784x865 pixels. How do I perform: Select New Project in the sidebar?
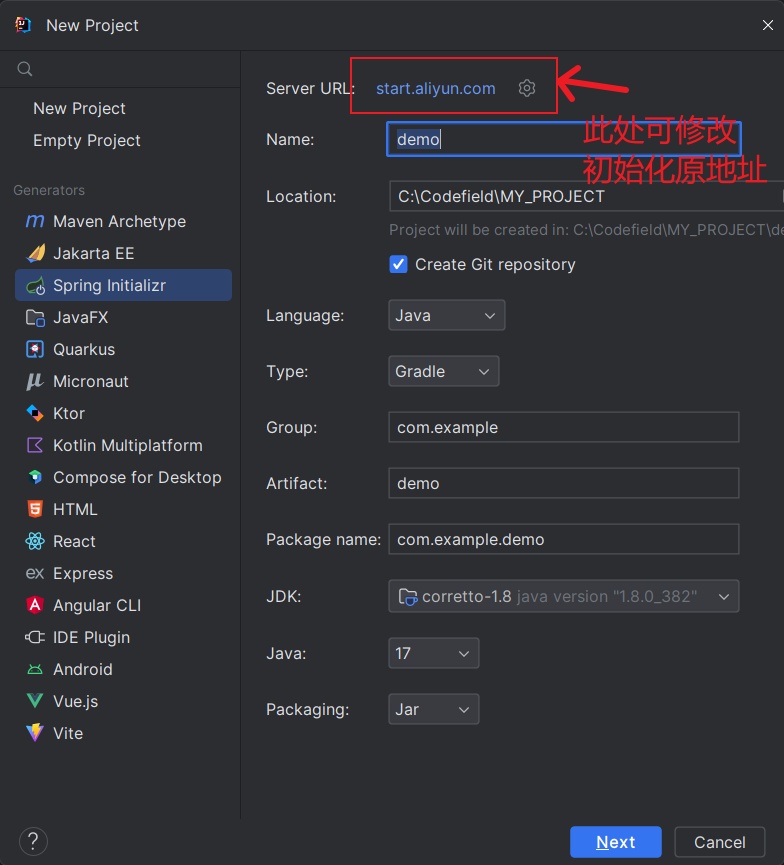point(79,109)
